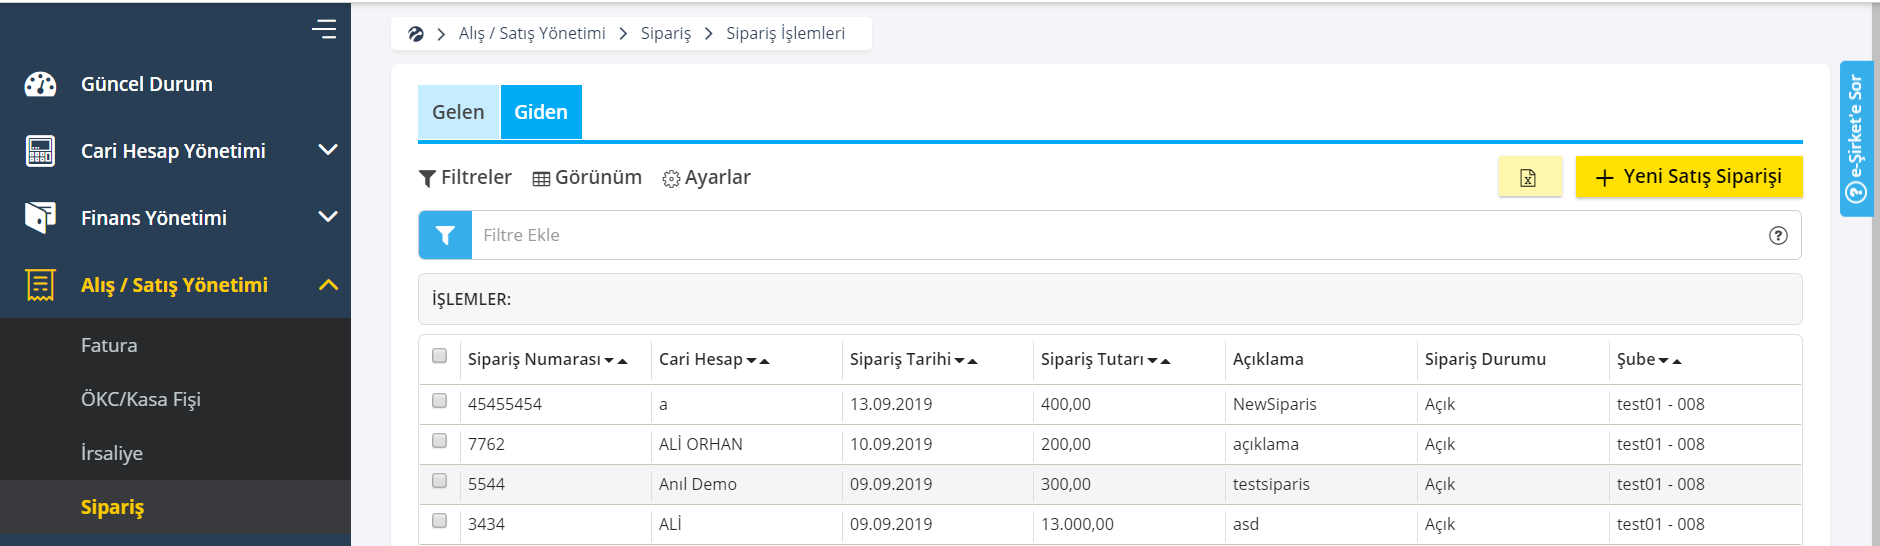Viewport: 1880px width, 546px height.
Task: Click the NewSiparis description cell
Action: pyautogui.click(x=1275, y=404)
